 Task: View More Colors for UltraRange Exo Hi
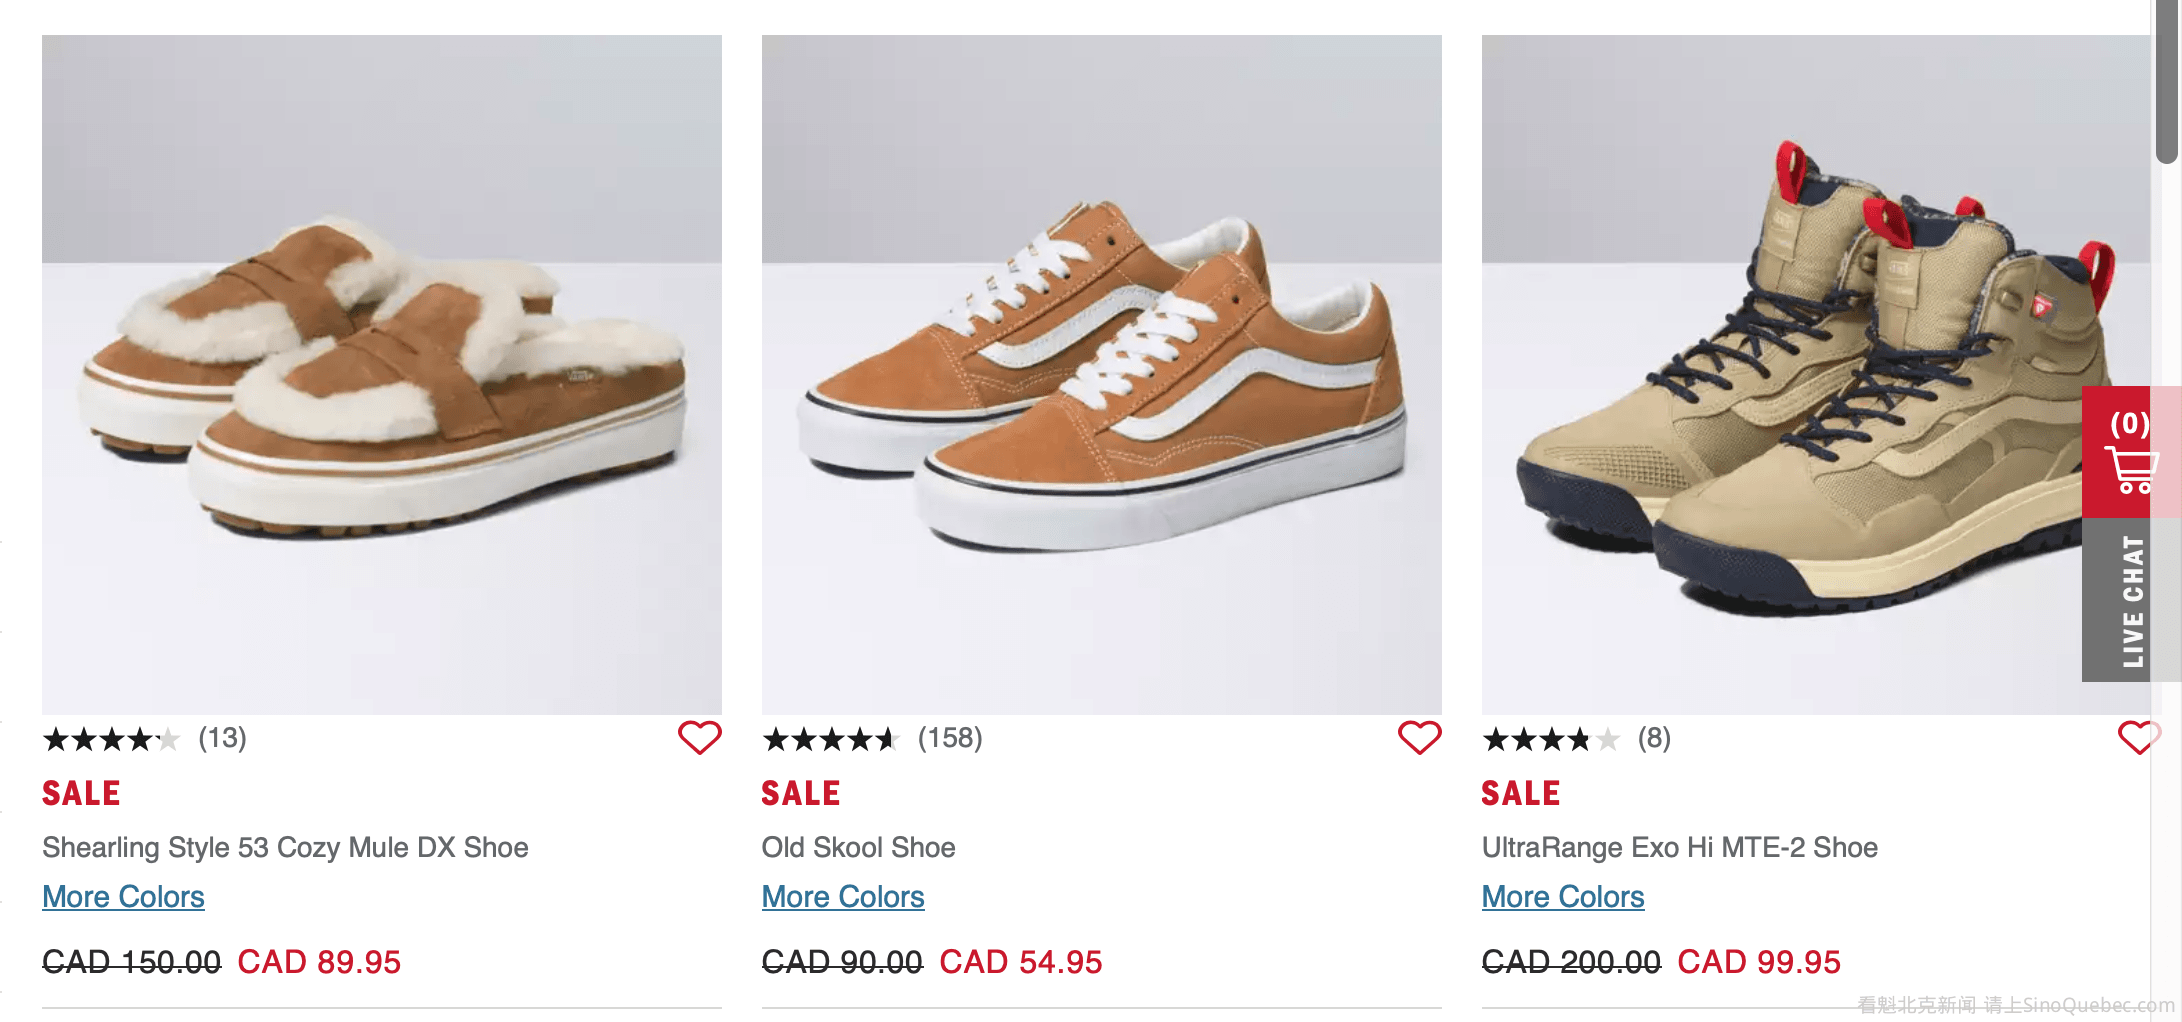pyautogui.click(x=1563, y=897)
